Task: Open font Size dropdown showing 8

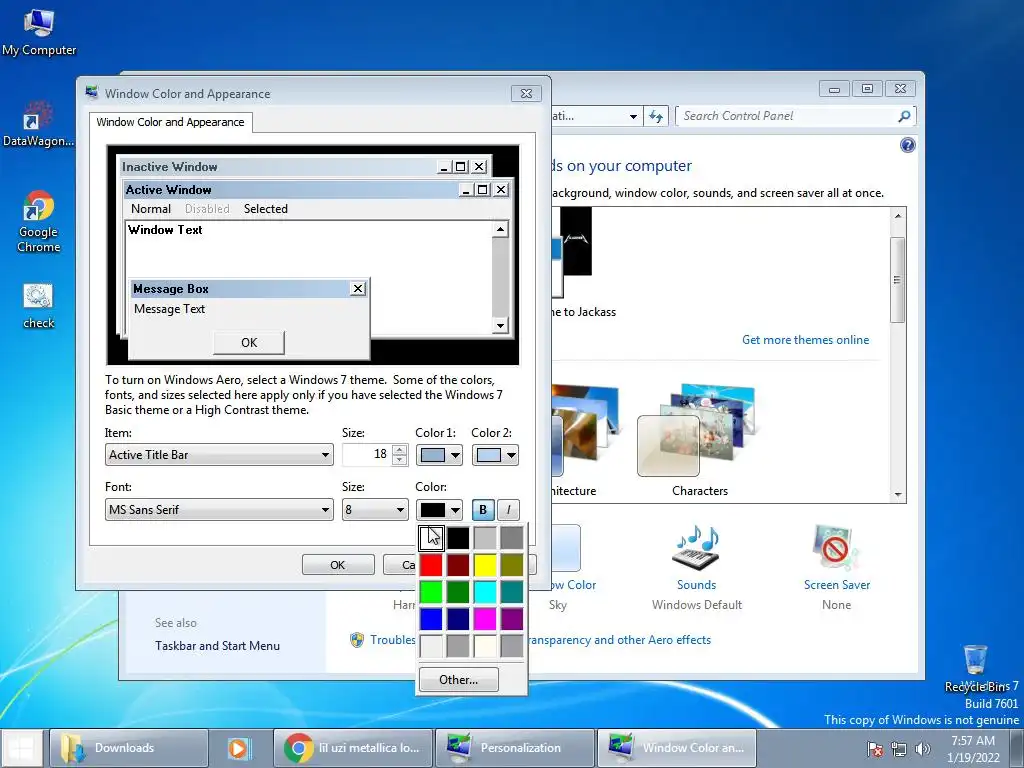Action: (375, 509)
